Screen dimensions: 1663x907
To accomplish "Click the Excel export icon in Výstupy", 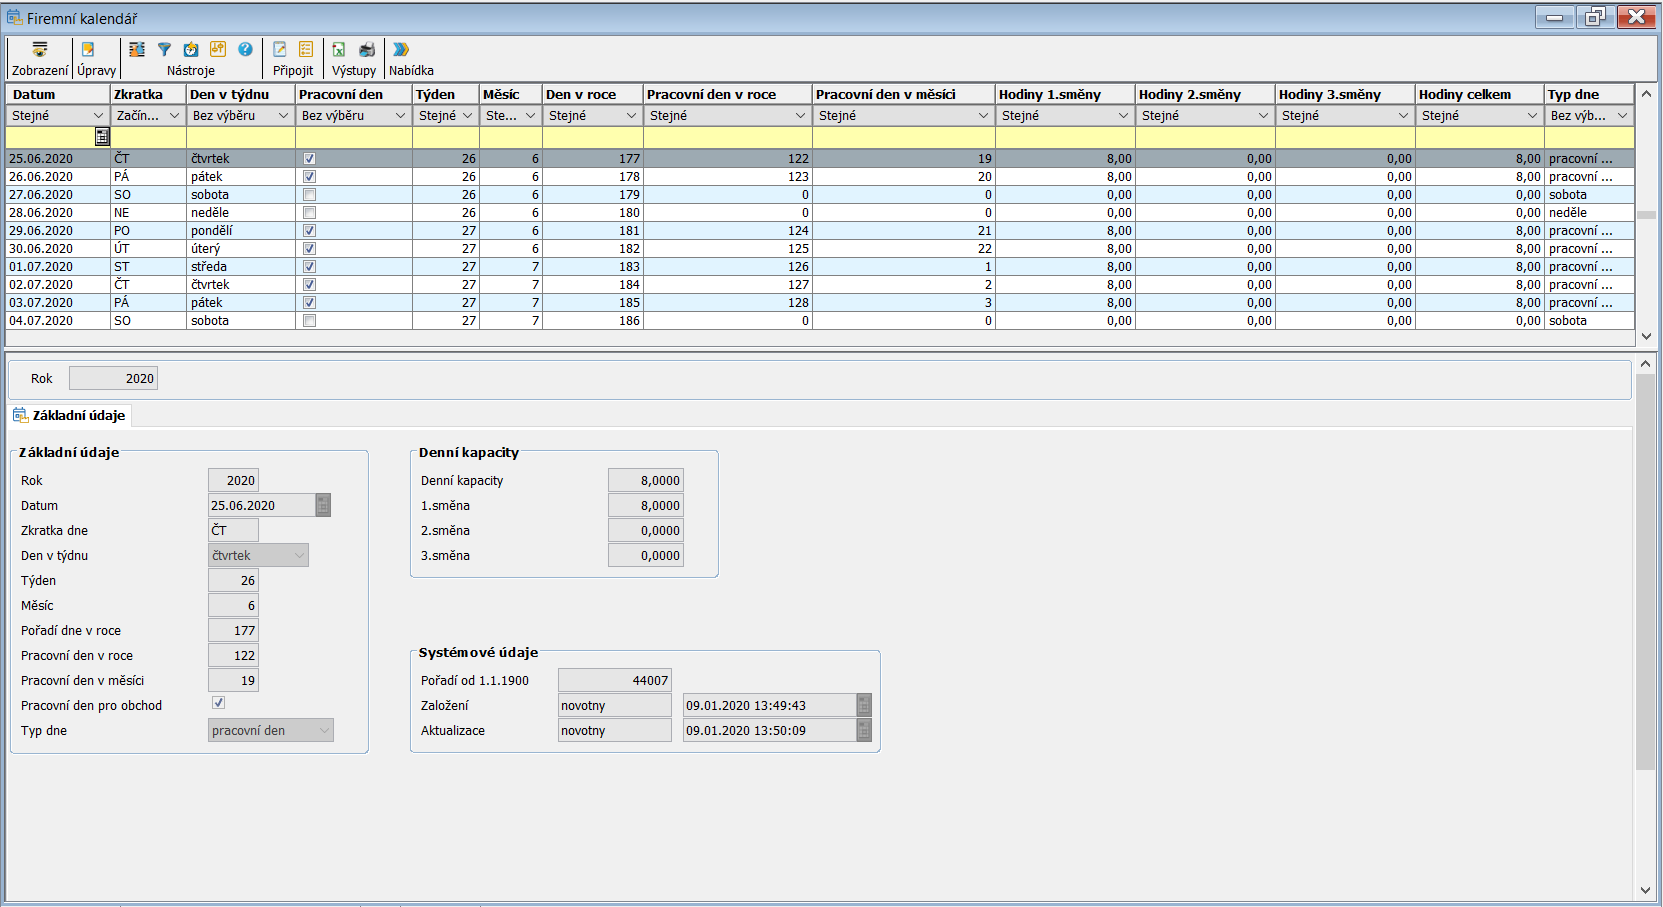I will [339, 50].
